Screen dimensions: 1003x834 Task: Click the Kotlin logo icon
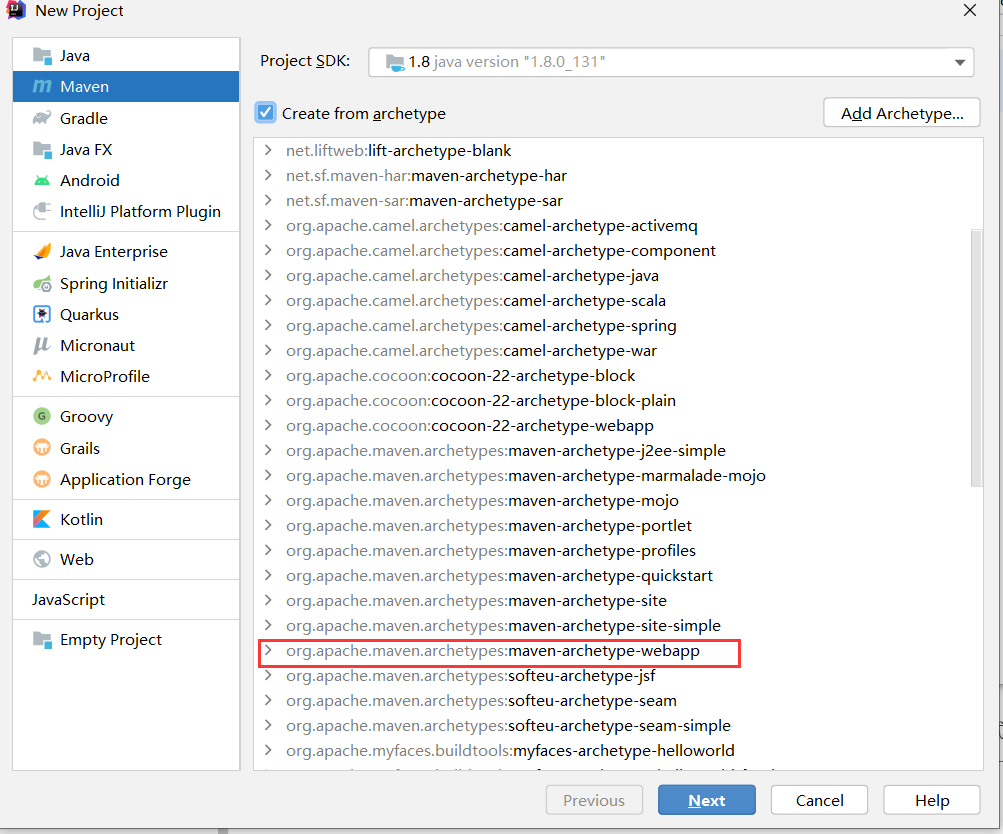(x=42, y=519)
